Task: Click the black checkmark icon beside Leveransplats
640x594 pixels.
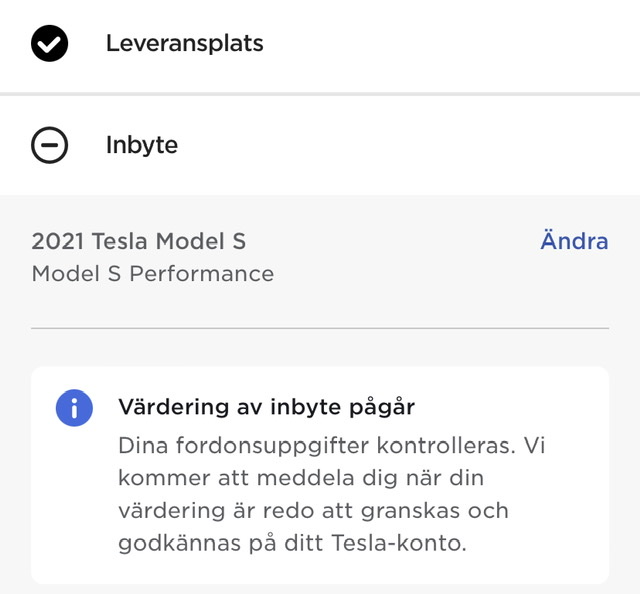Action: tap(49, 43)
